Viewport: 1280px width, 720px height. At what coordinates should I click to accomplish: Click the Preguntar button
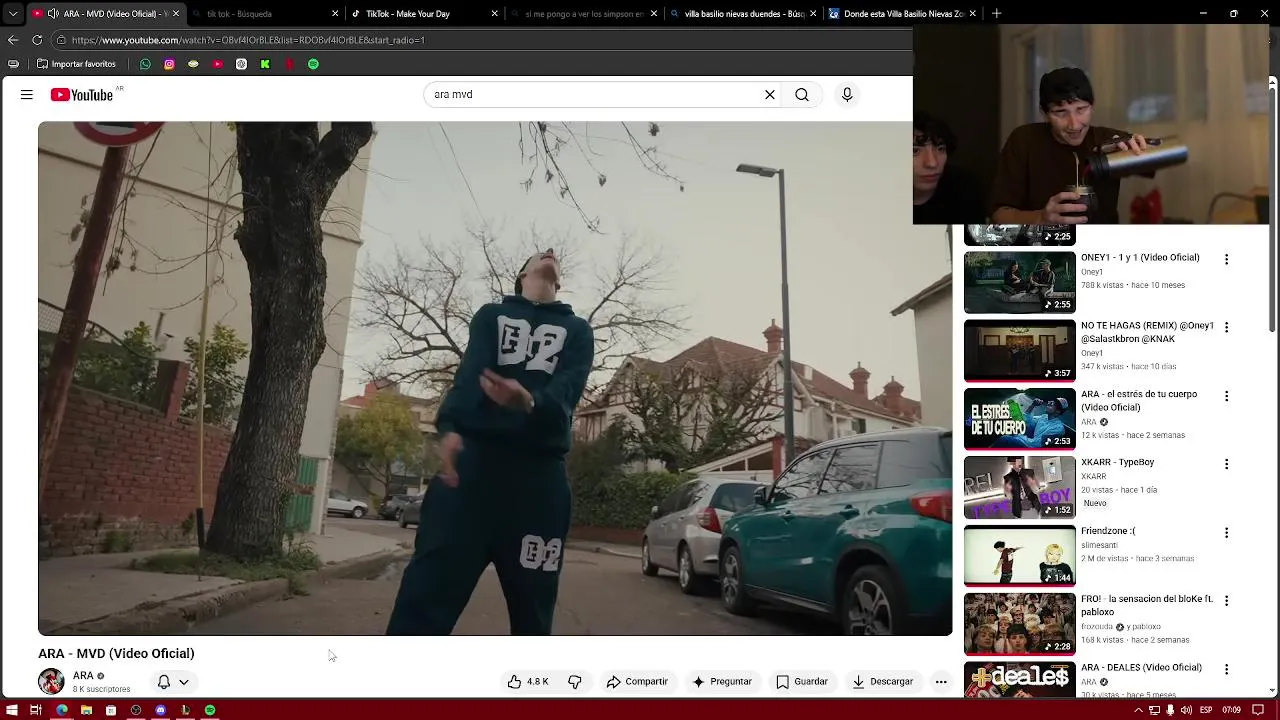pyautogui.click(x=721, y=682)
